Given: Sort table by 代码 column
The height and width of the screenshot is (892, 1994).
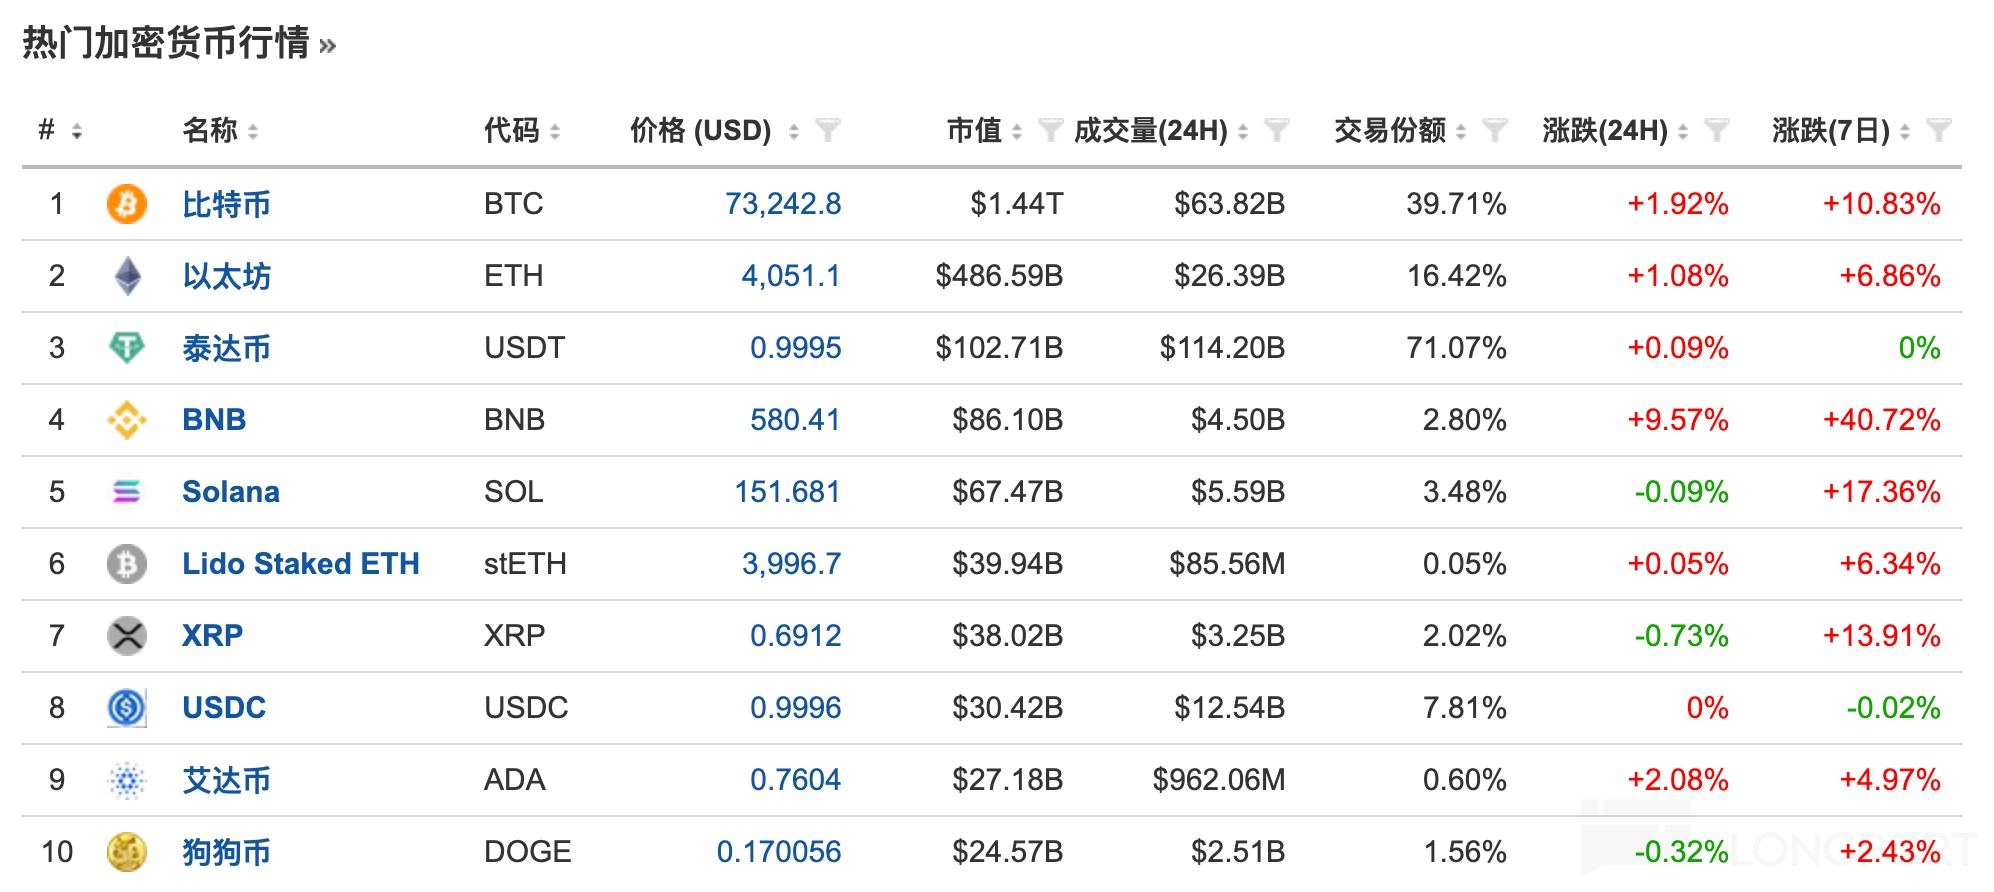Looking at the screenshot, I should [555, 131].
